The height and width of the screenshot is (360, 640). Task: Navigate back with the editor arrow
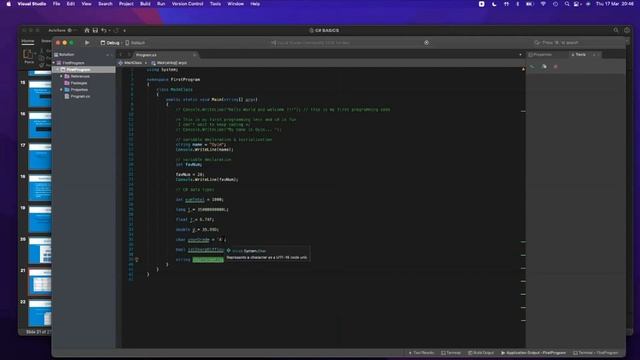coord(121,55)
